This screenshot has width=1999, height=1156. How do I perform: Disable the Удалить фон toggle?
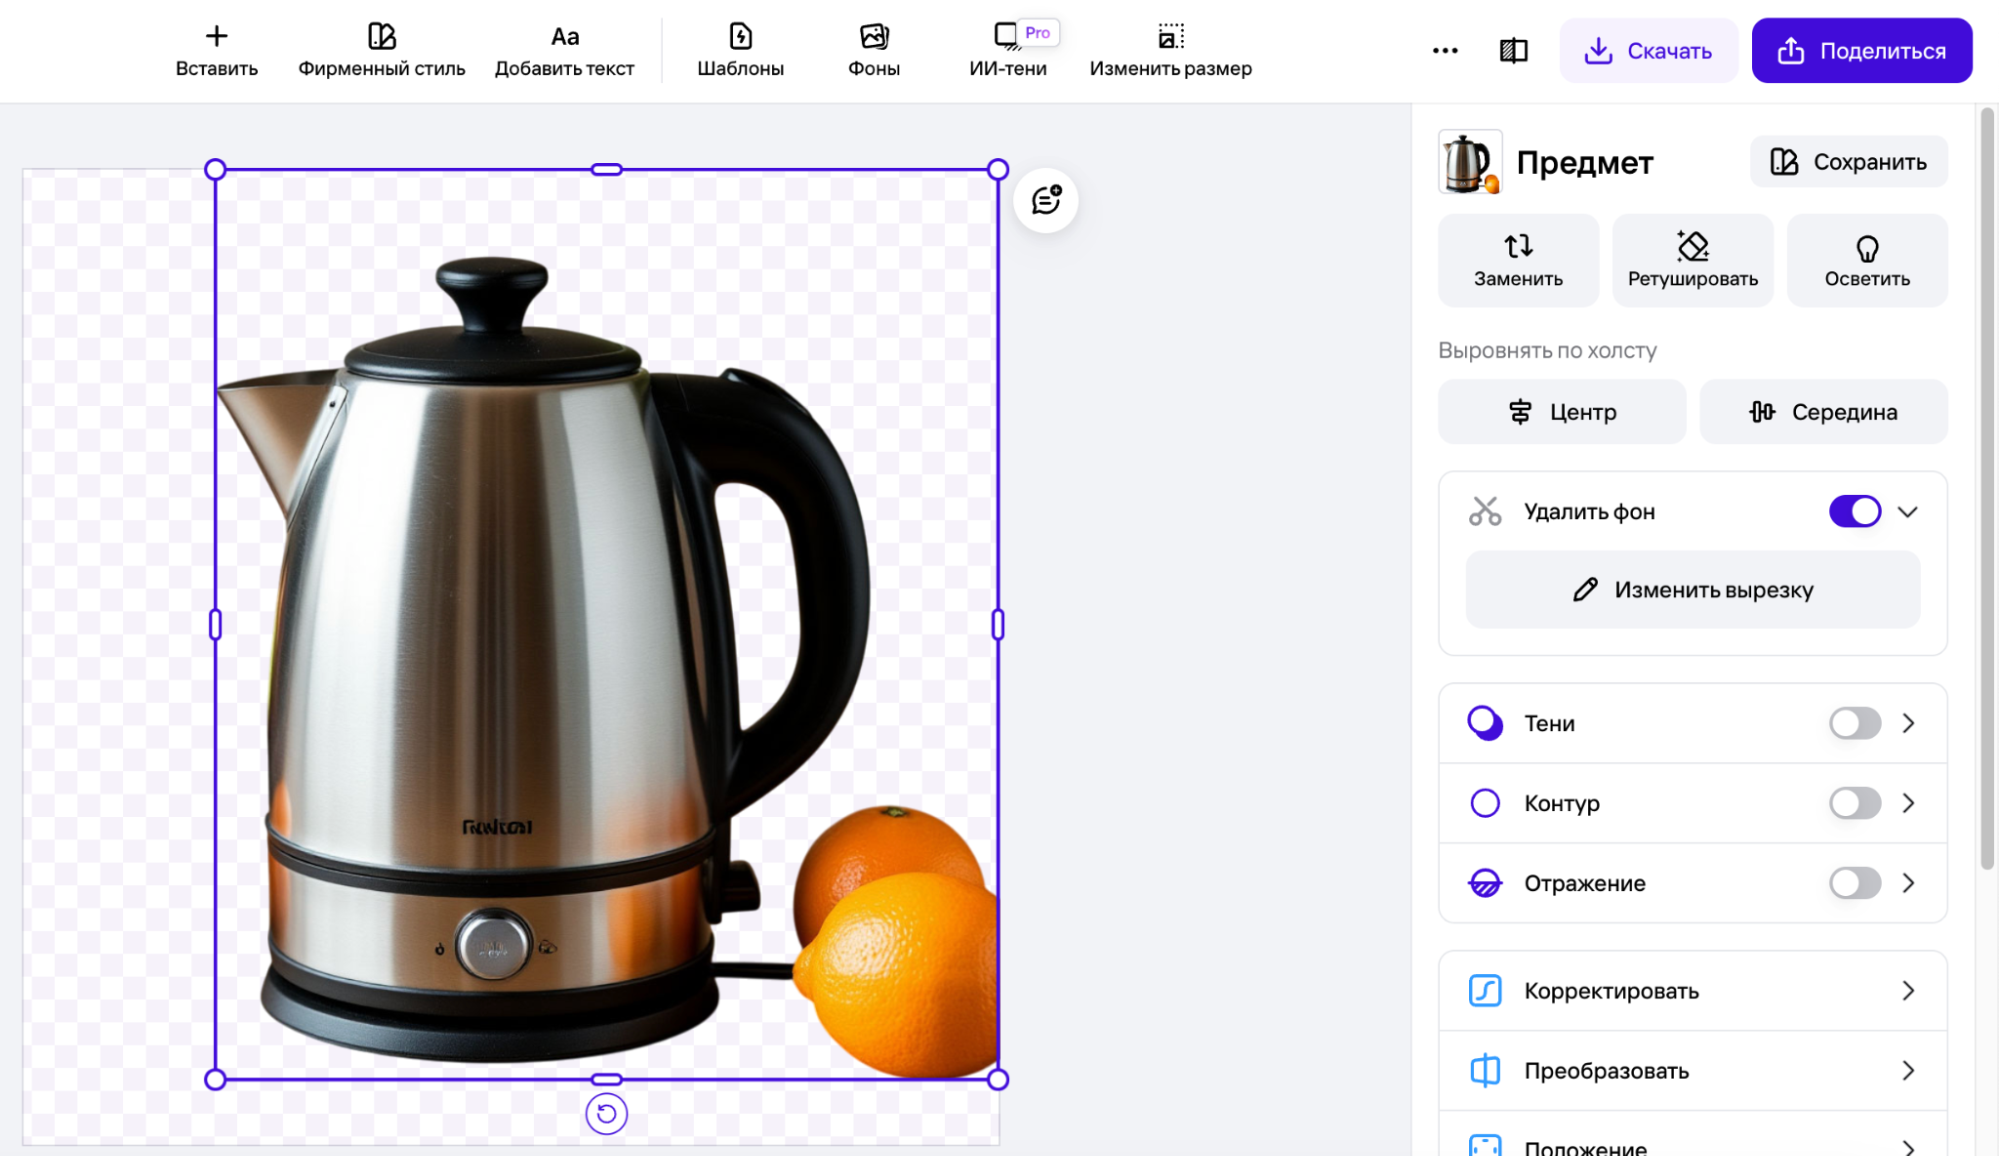[1854, 511]
